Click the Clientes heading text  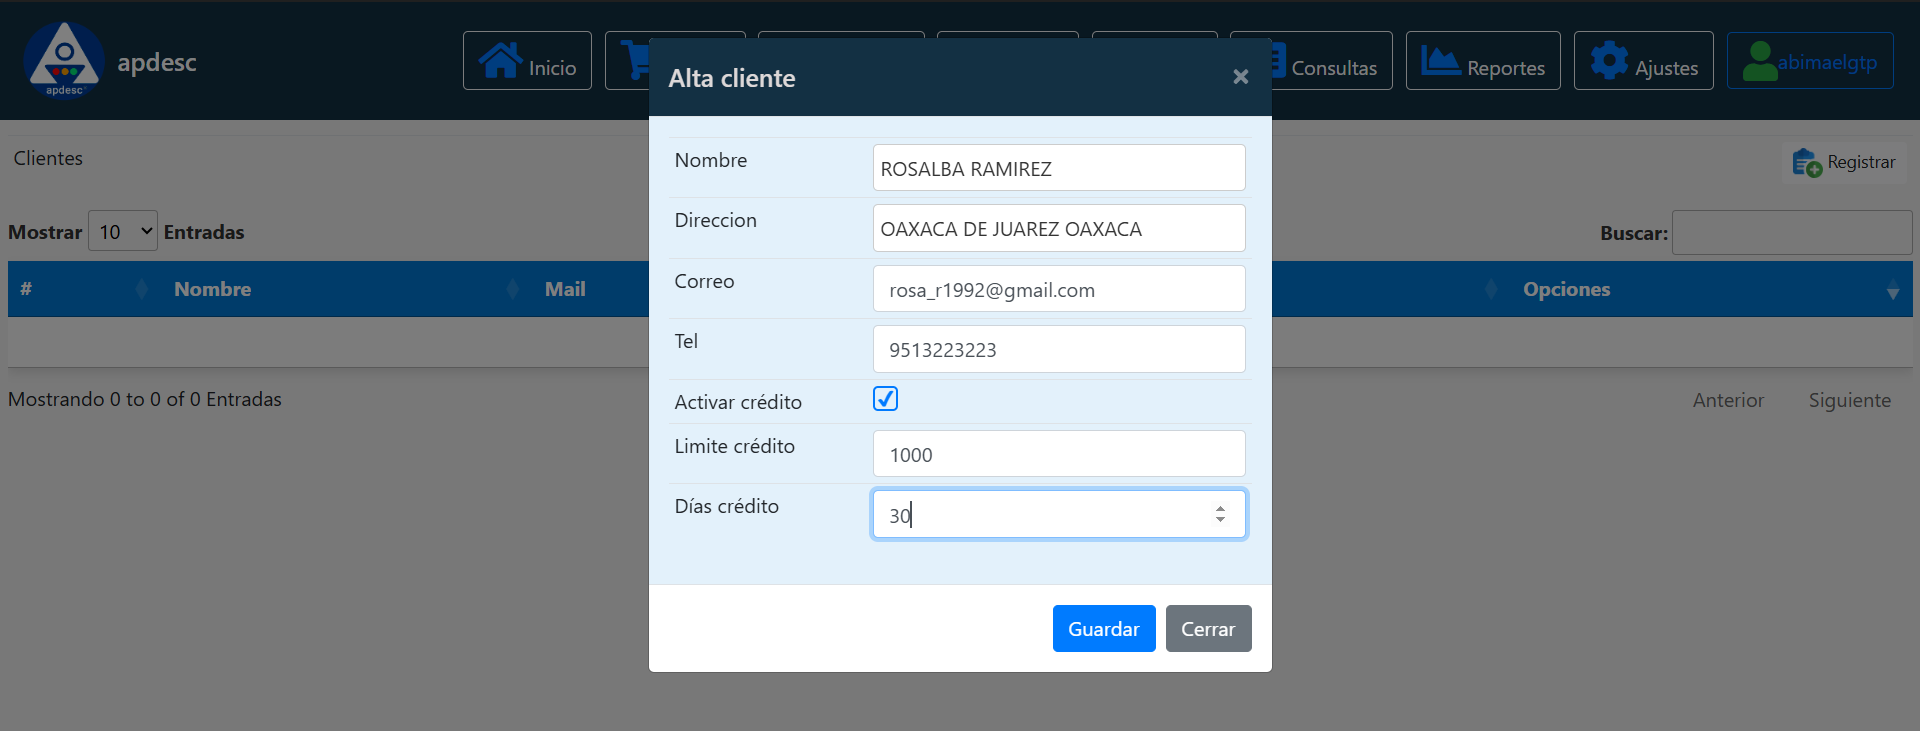(x=48, y=158)
